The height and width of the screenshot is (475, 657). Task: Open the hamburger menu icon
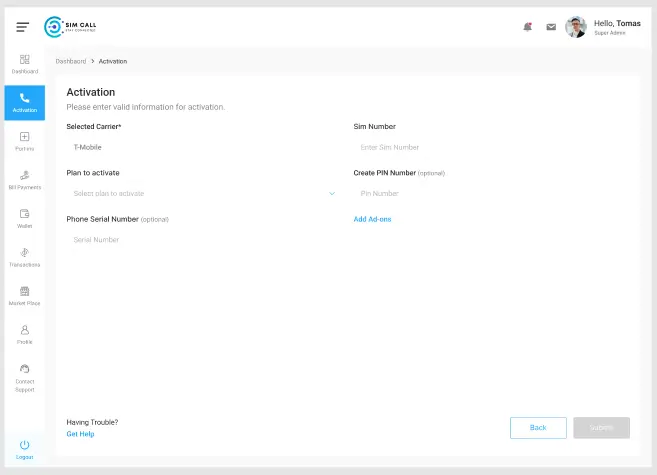point(22,27)
